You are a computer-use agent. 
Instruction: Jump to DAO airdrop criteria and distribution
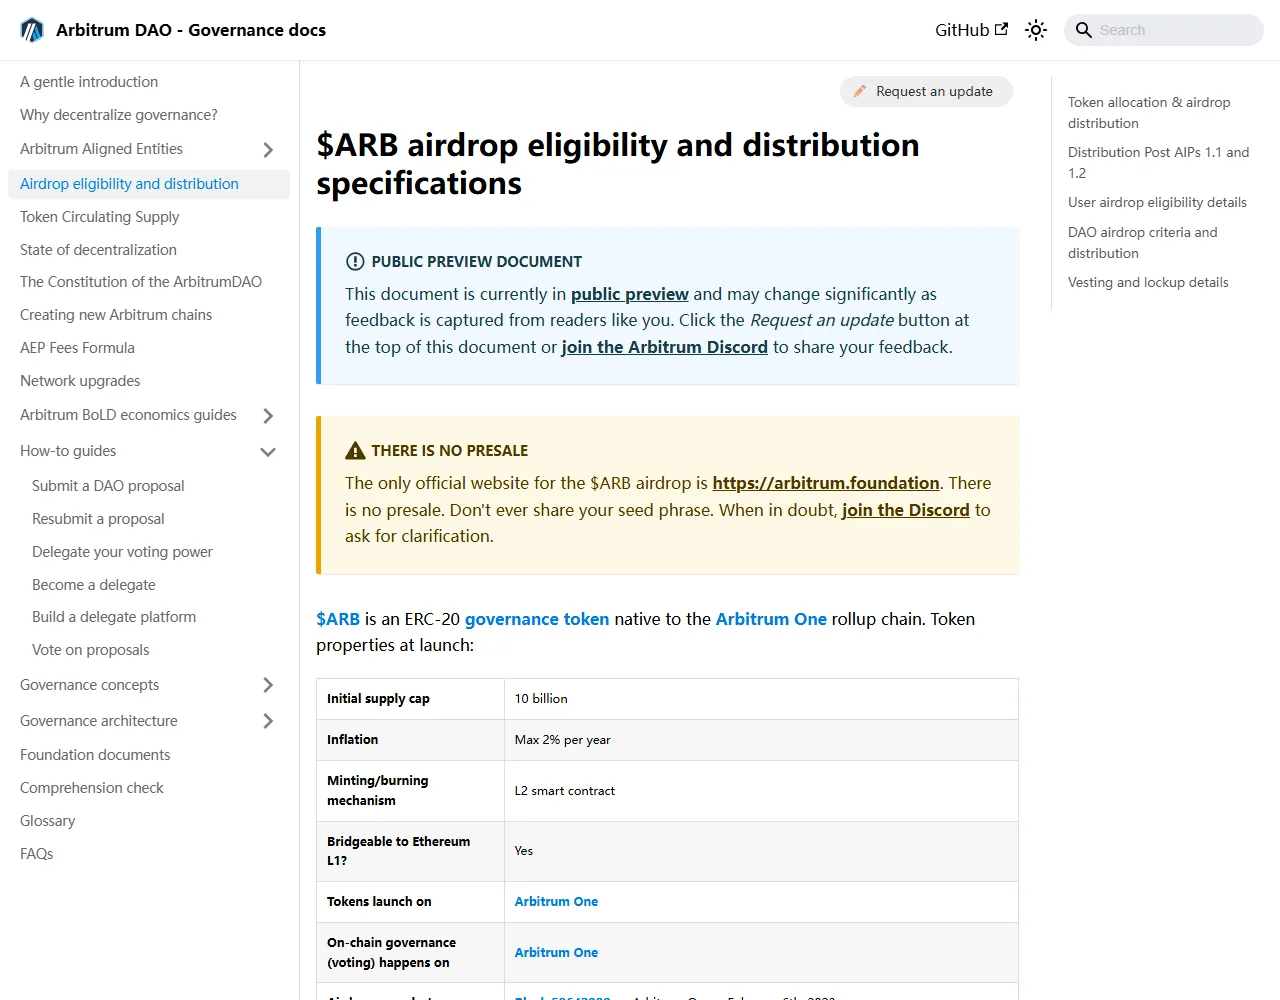pyautogui.click(x=1143, y=243)
